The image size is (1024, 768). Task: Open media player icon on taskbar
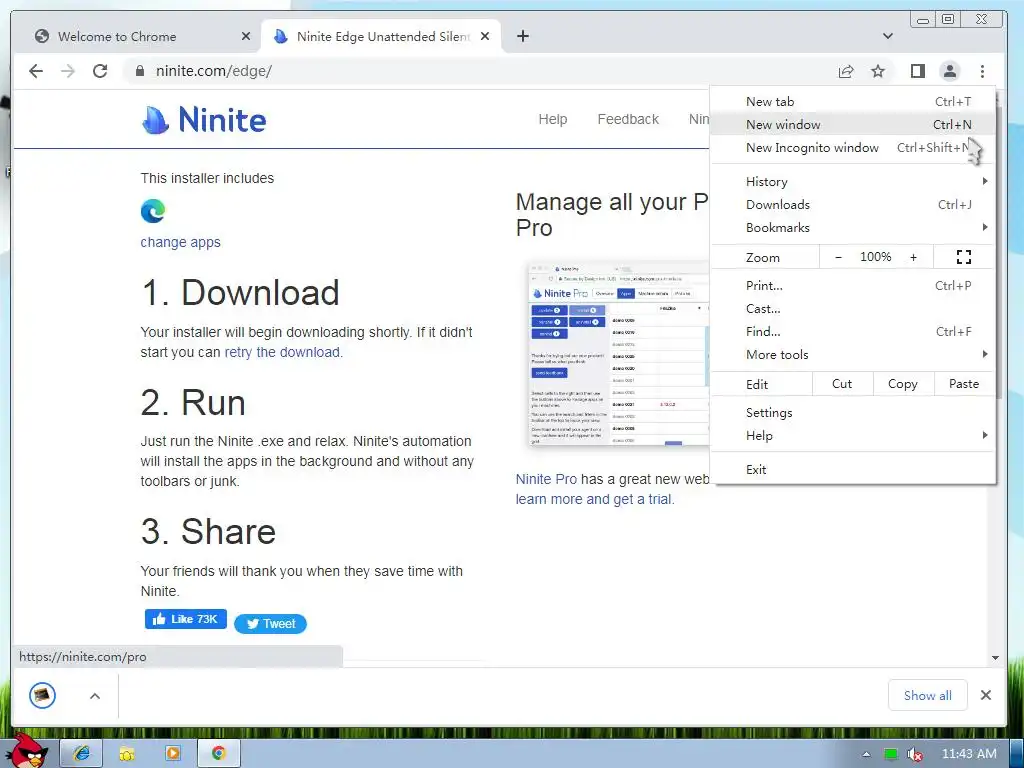(172, 754)
